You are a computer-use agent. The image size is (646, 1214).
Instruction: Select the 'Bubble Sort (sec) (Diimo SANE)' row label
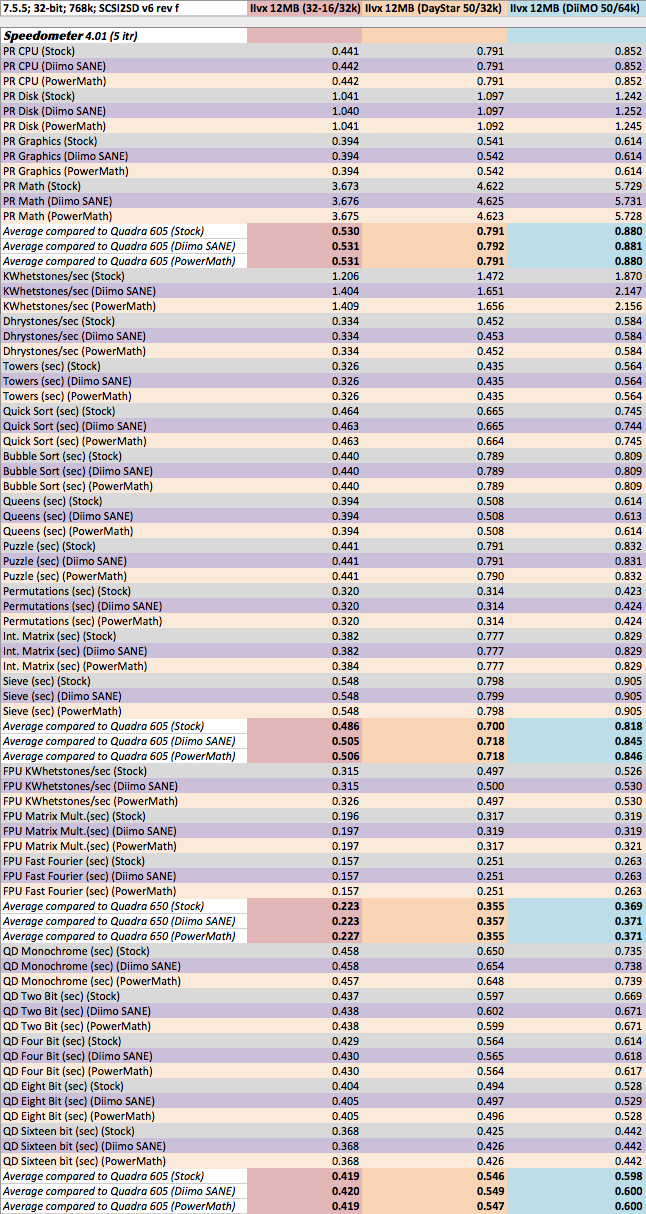[78, 471]
